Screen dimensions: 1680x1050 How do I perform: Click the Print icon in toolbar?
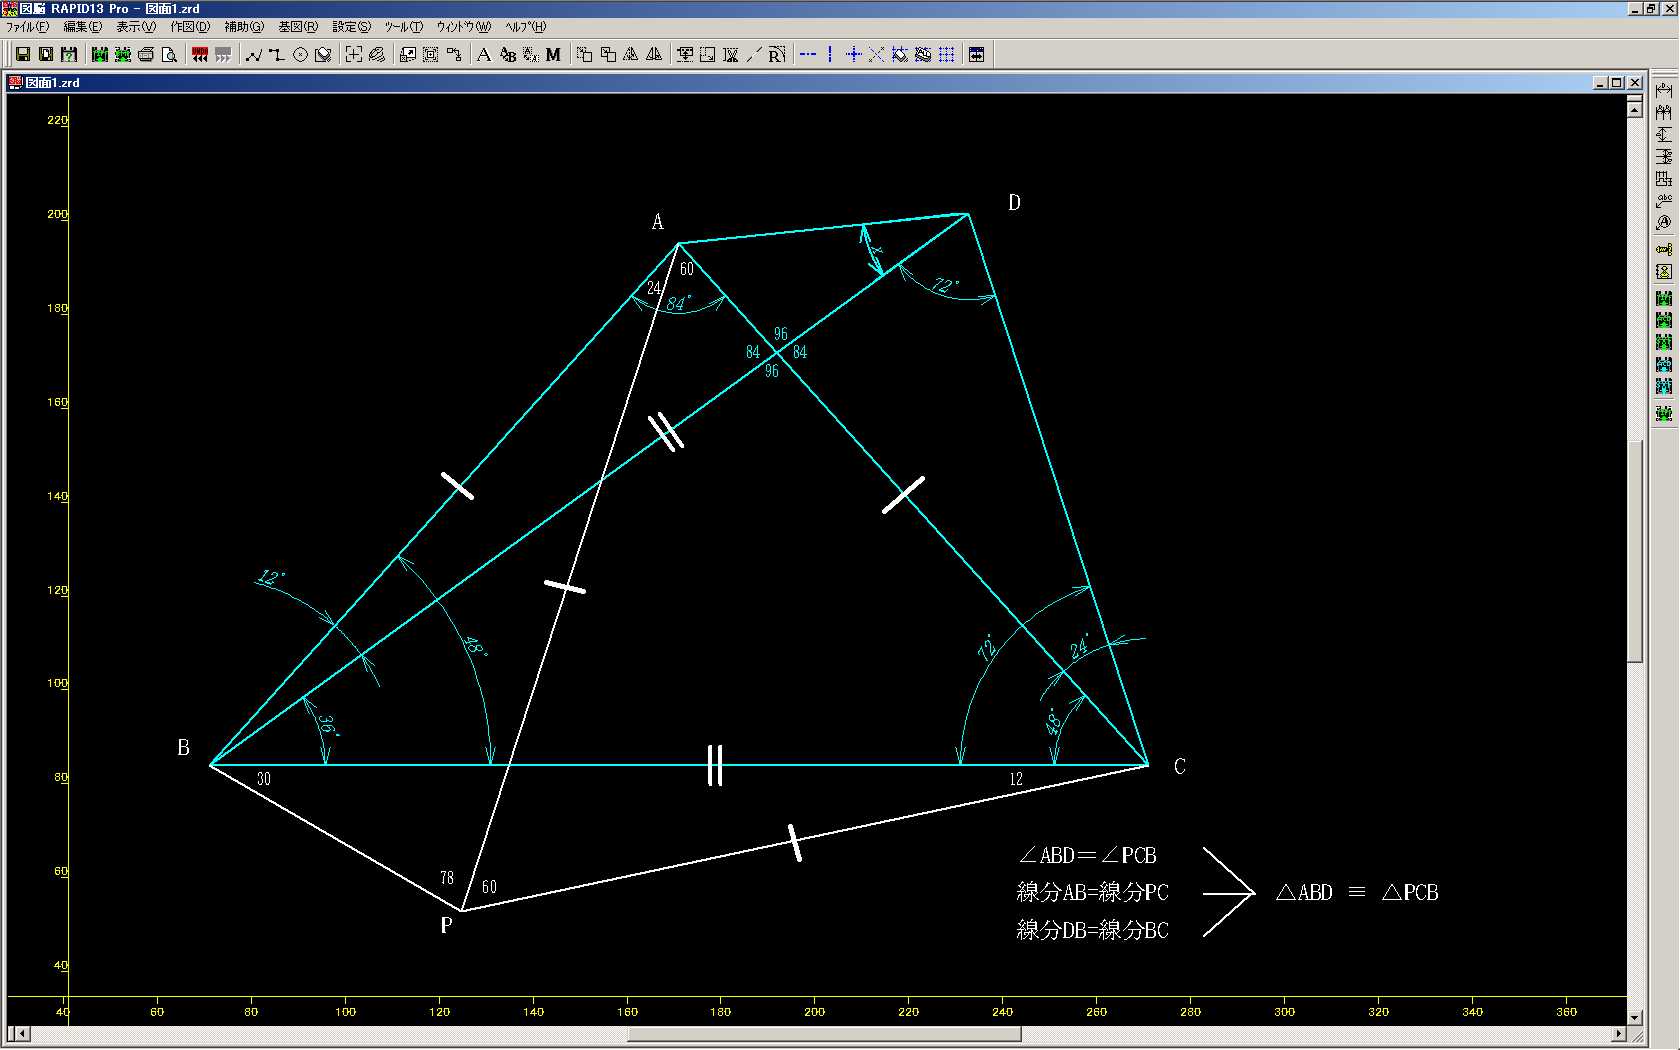point(146,54)
